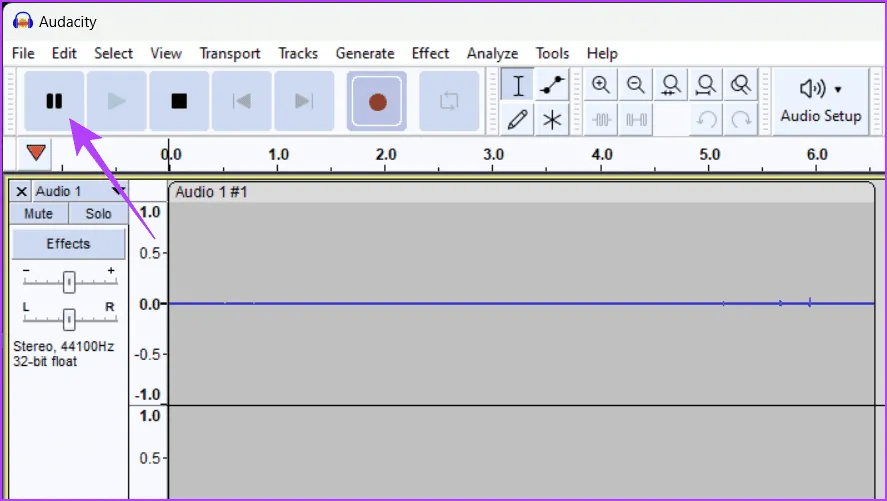Image resolution: width=887 pixels, height=501 pixels.
Task: Skip to end of track
Action: [304, 101]
